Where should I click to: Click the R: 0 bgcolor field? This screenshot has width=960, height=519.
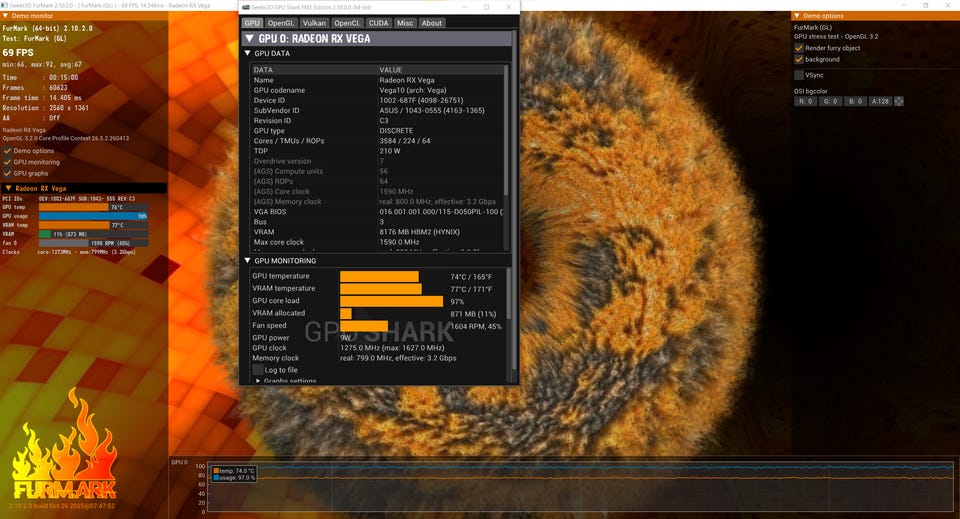(x=806, y=102)
